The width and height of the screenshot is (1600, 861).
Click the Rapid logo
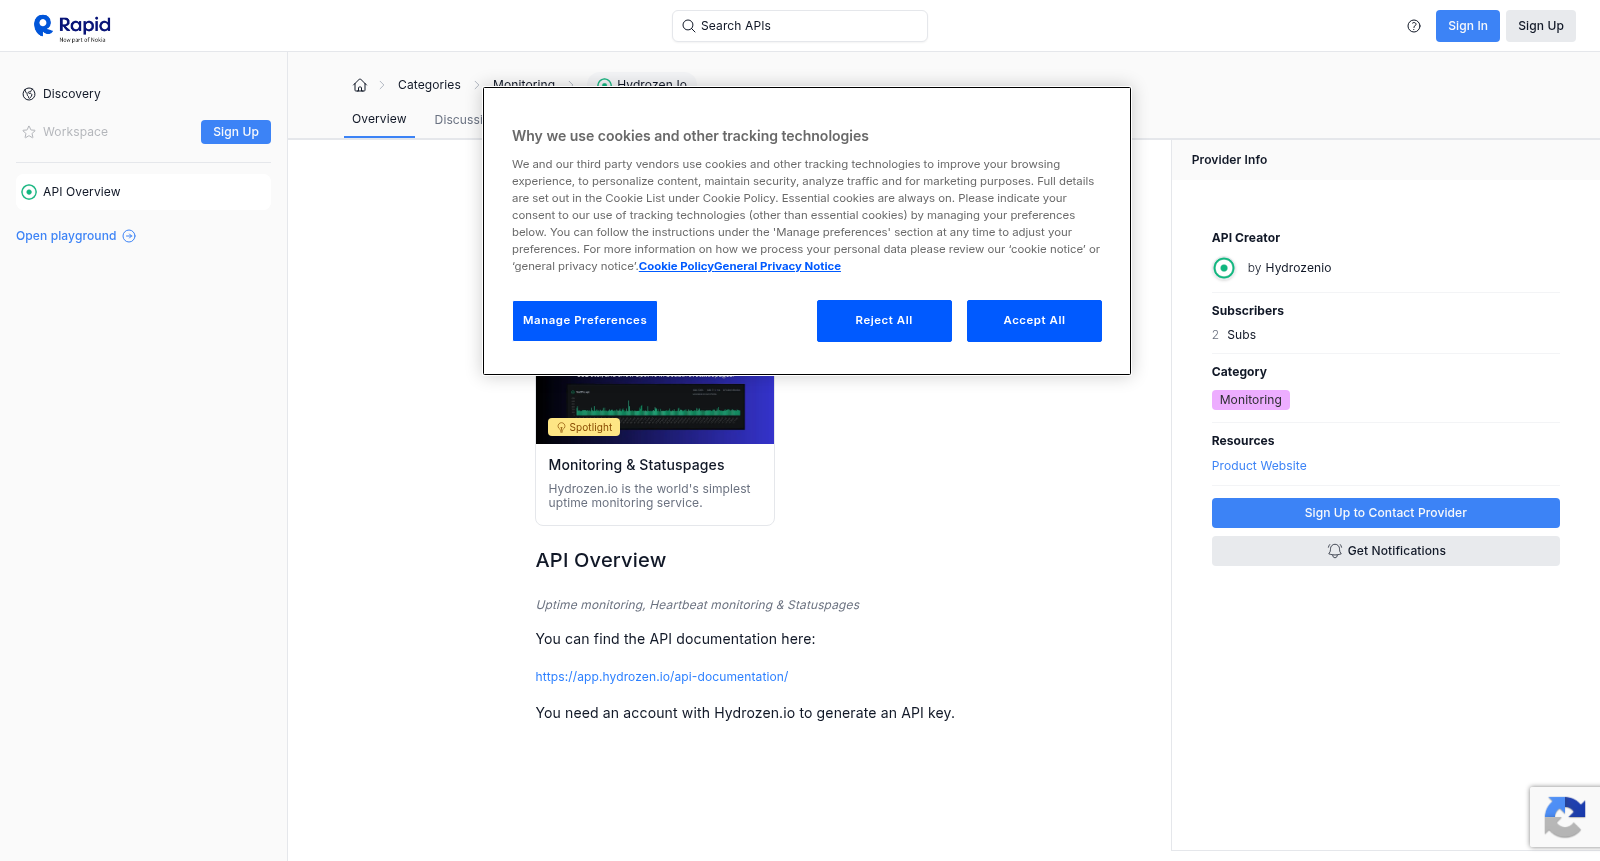click(x=72, y=27)
